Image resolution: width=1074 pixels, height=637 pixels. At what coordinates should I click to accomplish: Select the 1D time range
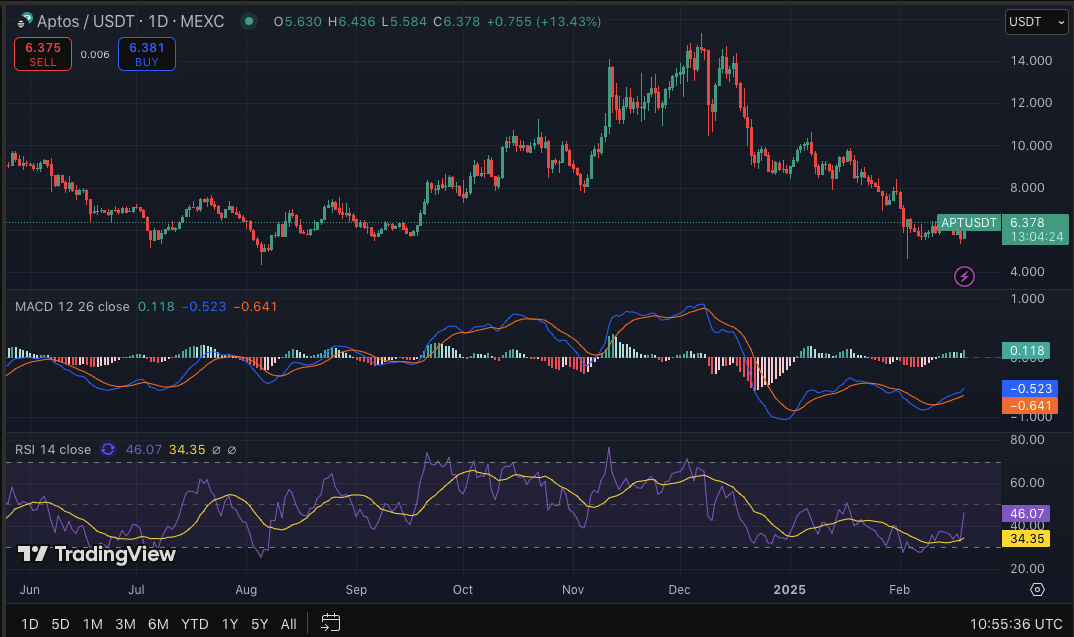(30, 624)
